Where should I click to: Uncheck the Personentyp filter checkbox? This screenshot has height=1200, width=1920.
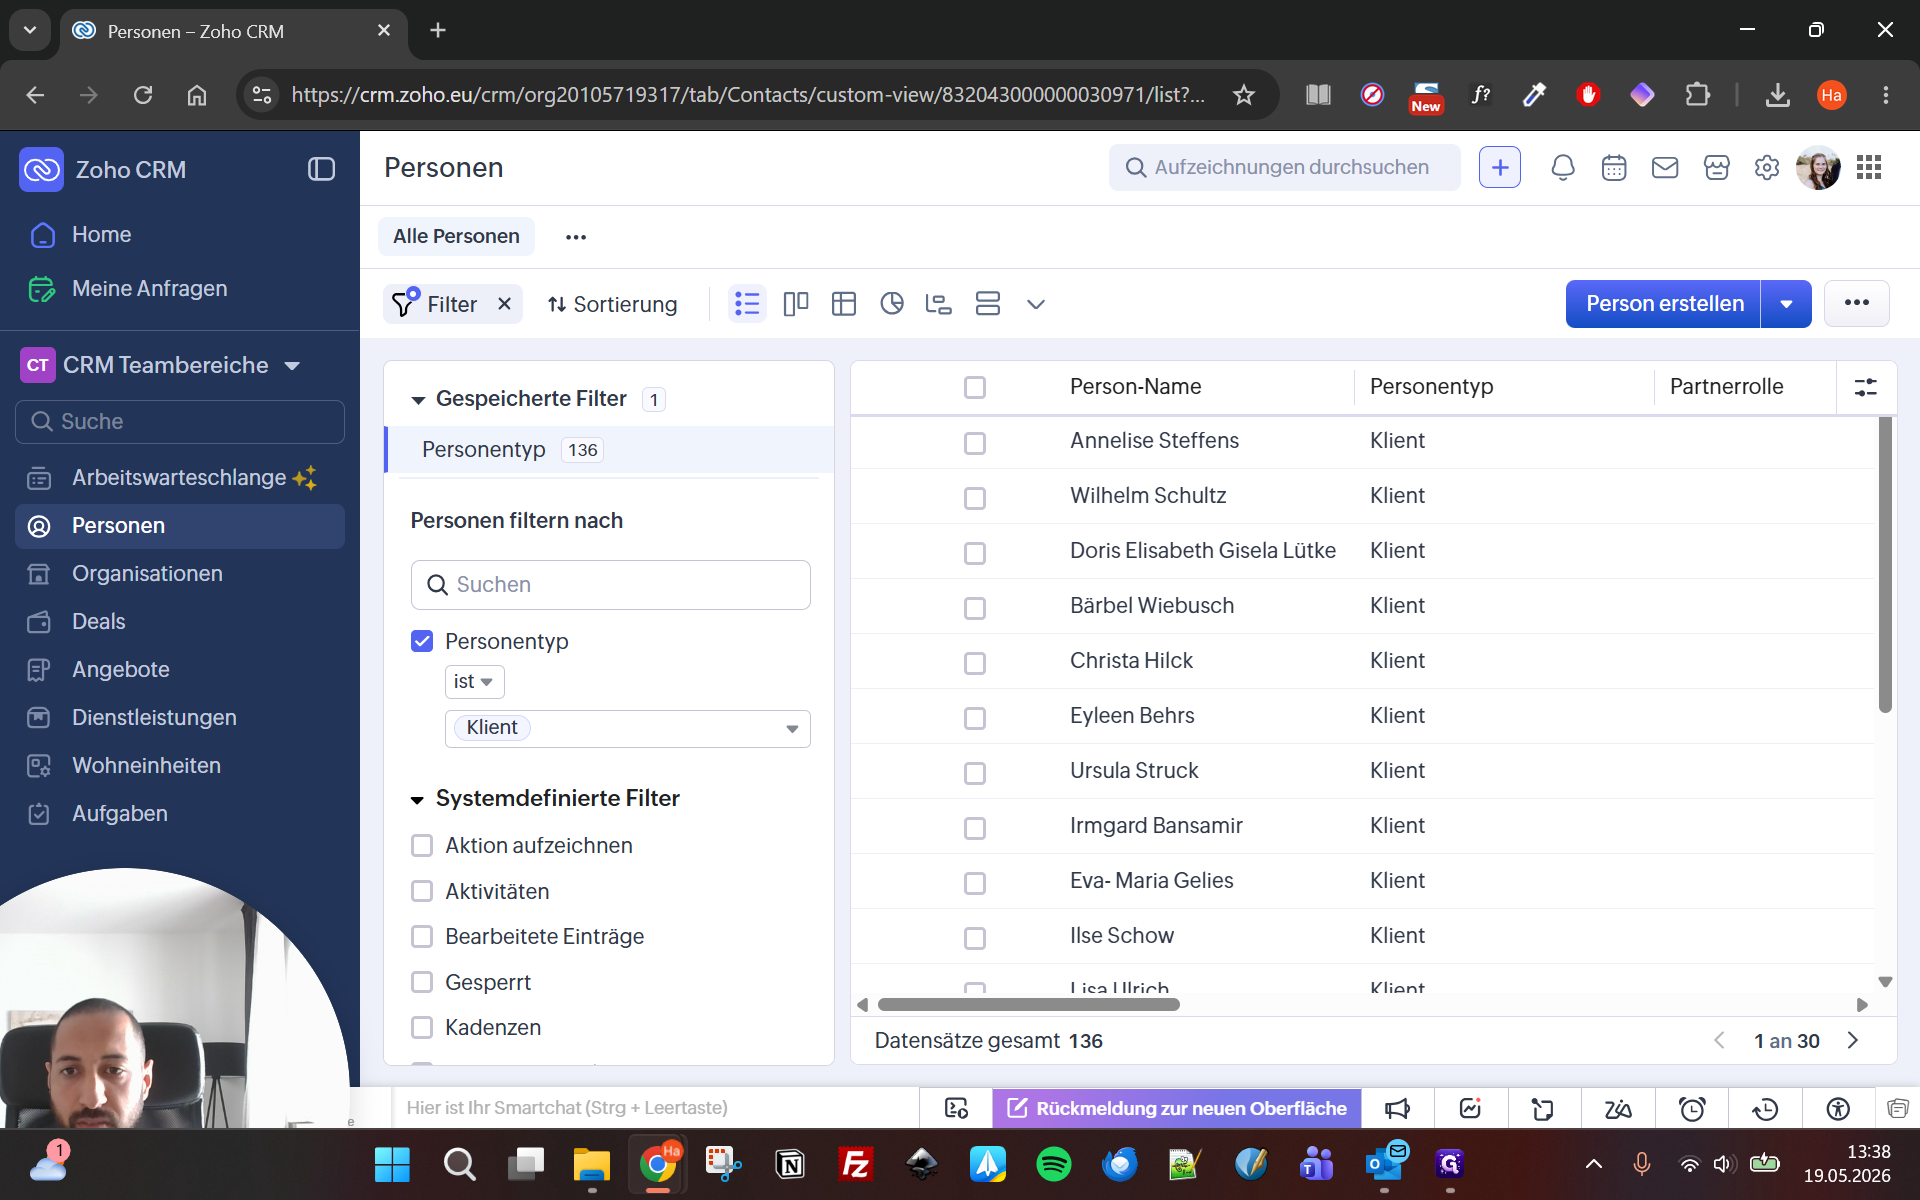pyautogui.click(x=422, y=641)
